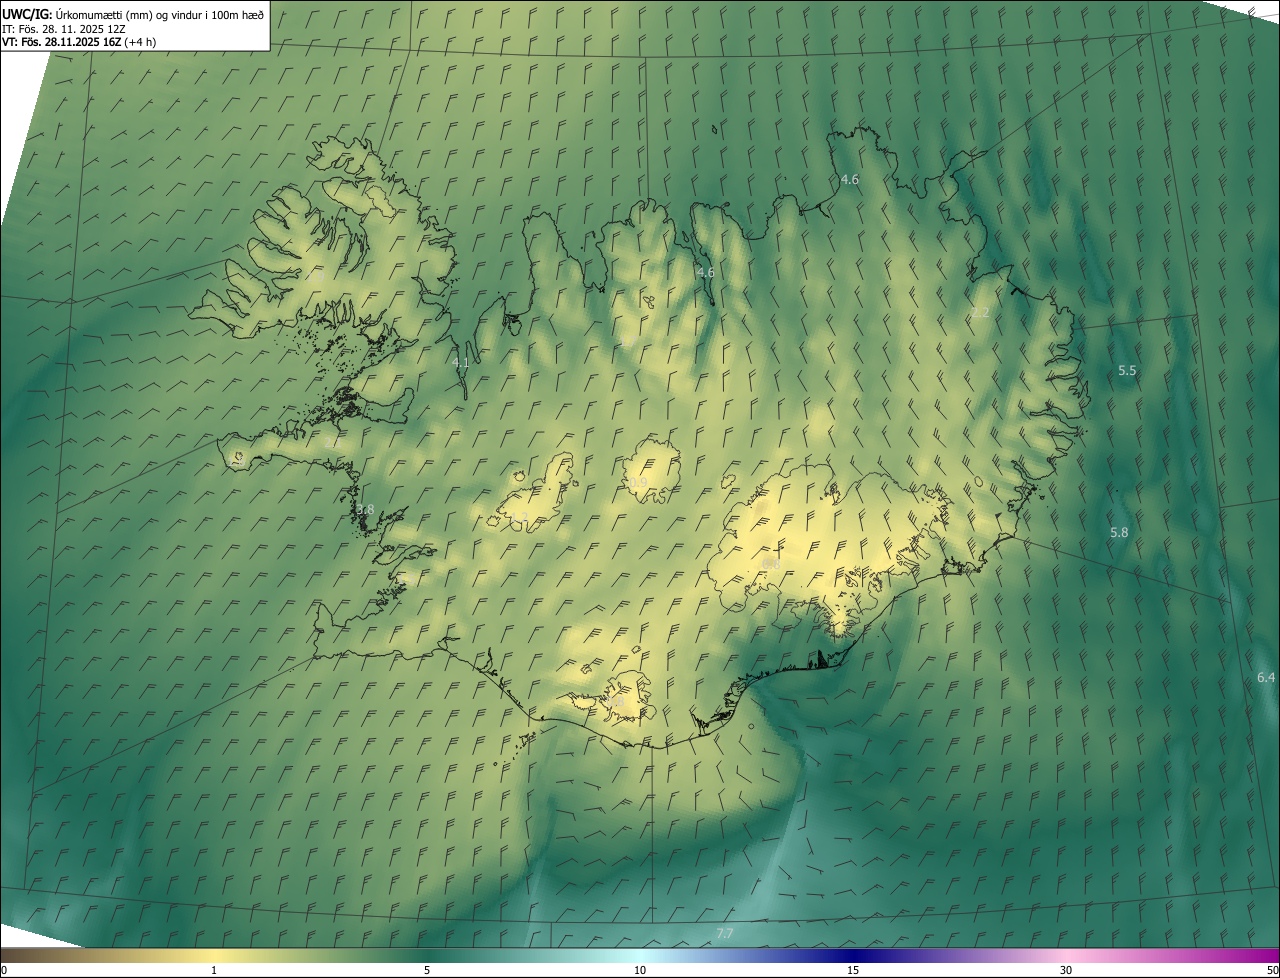Click the 7.7 value label on the map
Screen dimensions: 1280x978
coord(725,934)
